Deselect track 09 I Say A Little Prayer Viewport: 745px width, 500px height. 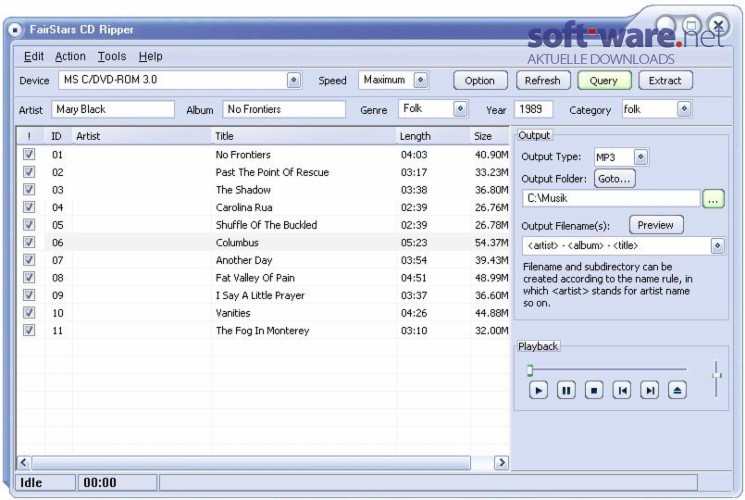pyautogui.click(x=29, y=295)
